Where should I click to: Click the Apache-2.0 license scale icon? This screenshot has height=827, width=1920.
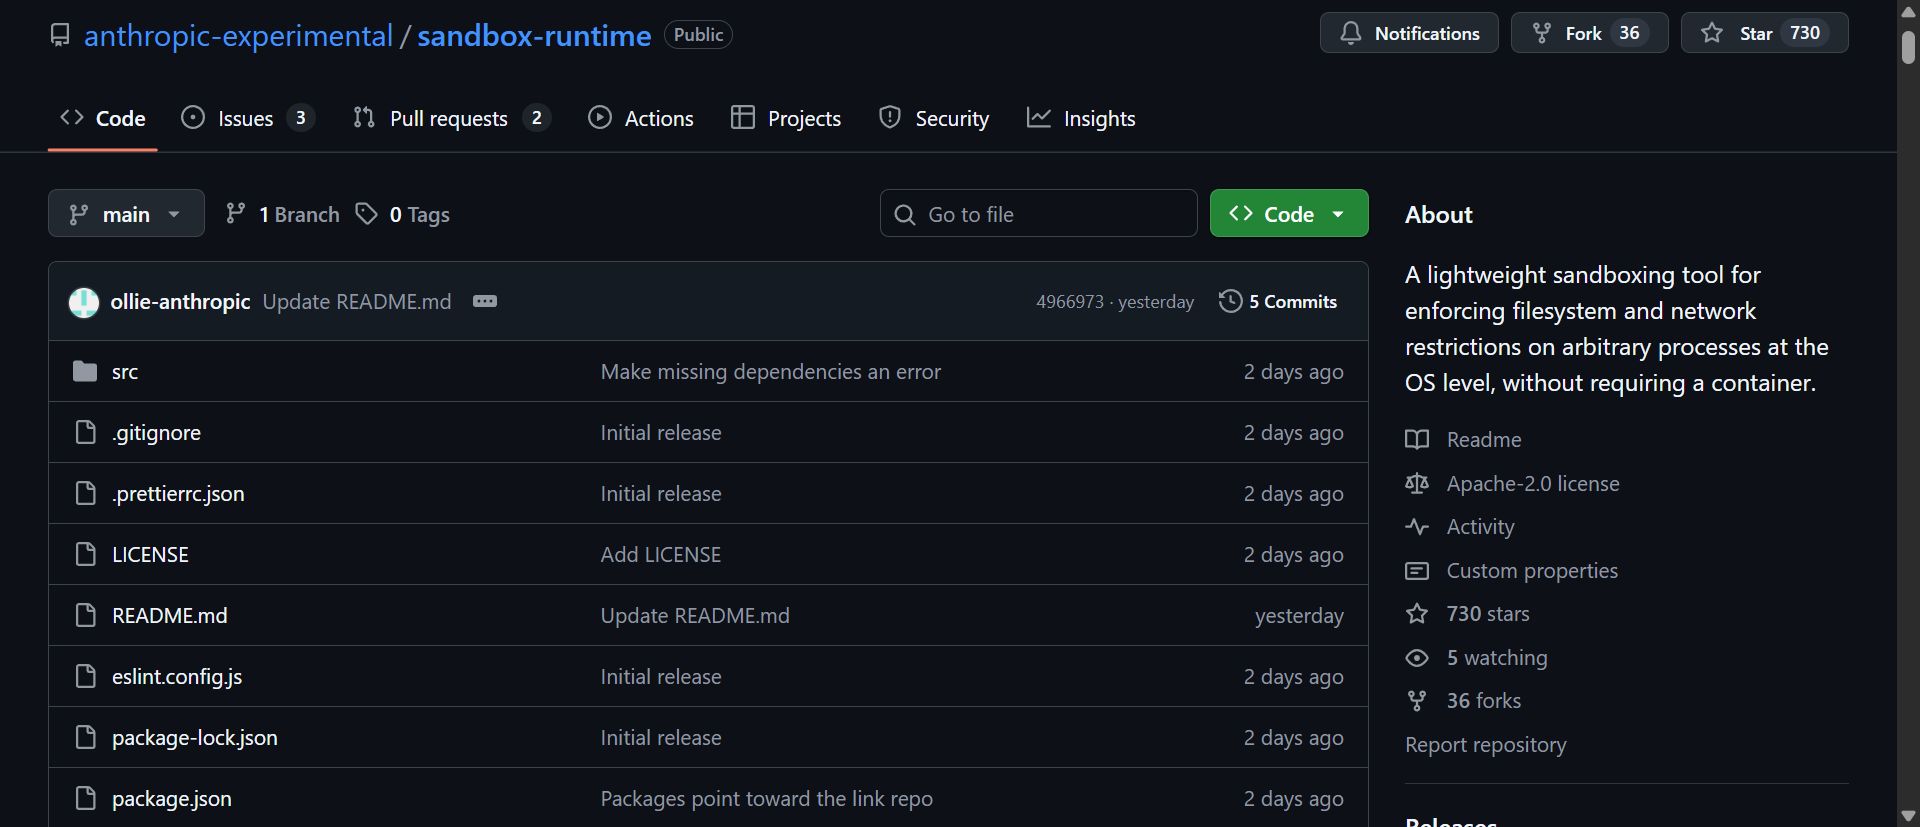(1417, 484)
